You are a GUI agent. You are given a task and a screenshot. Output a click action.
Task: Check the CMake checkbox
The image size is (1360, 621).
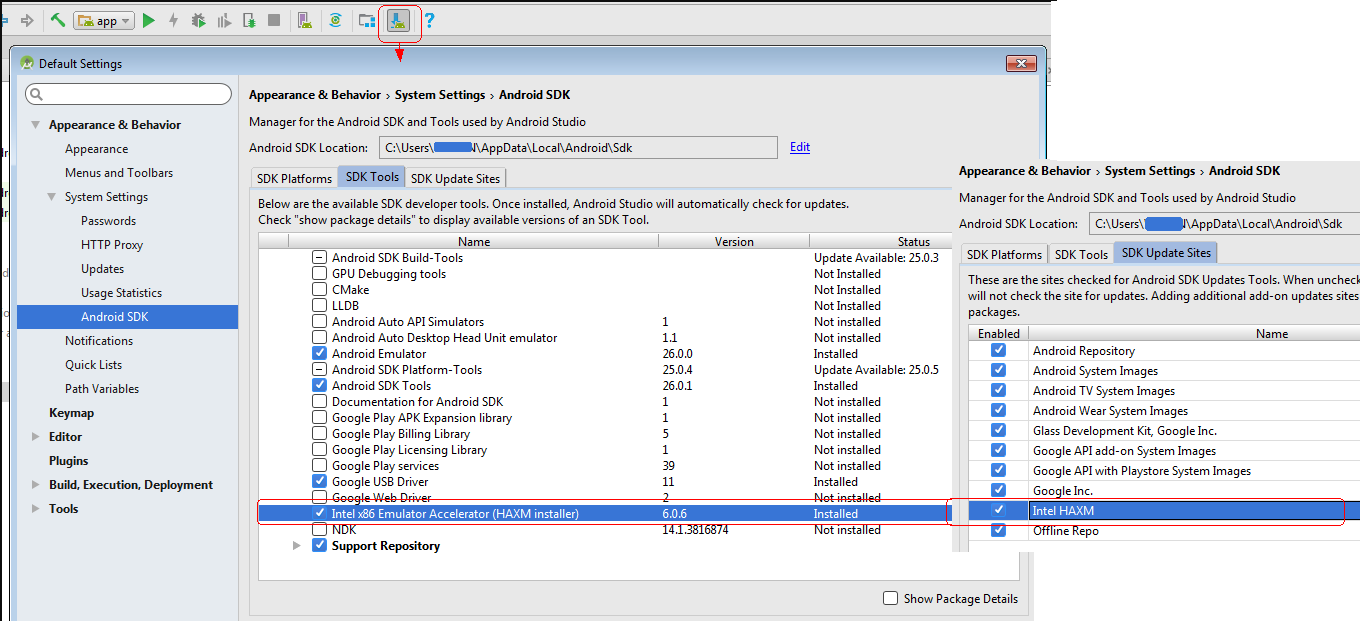coord(319,290)
